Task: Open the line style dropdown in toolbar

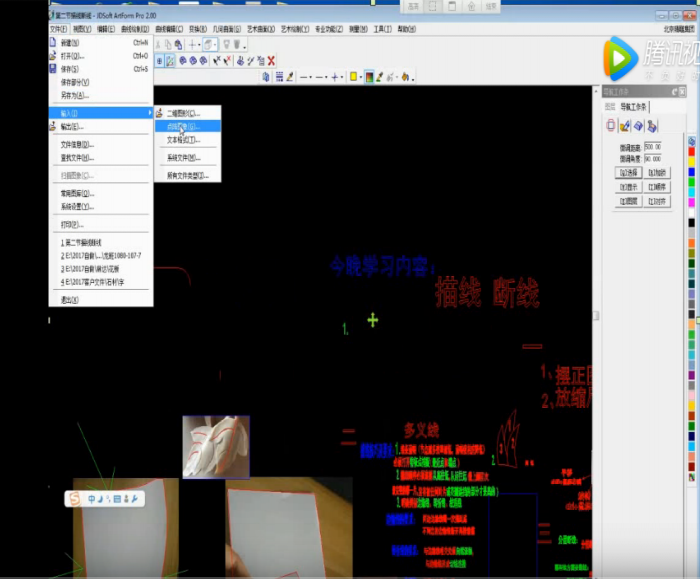Action: (x=308, y=77)
